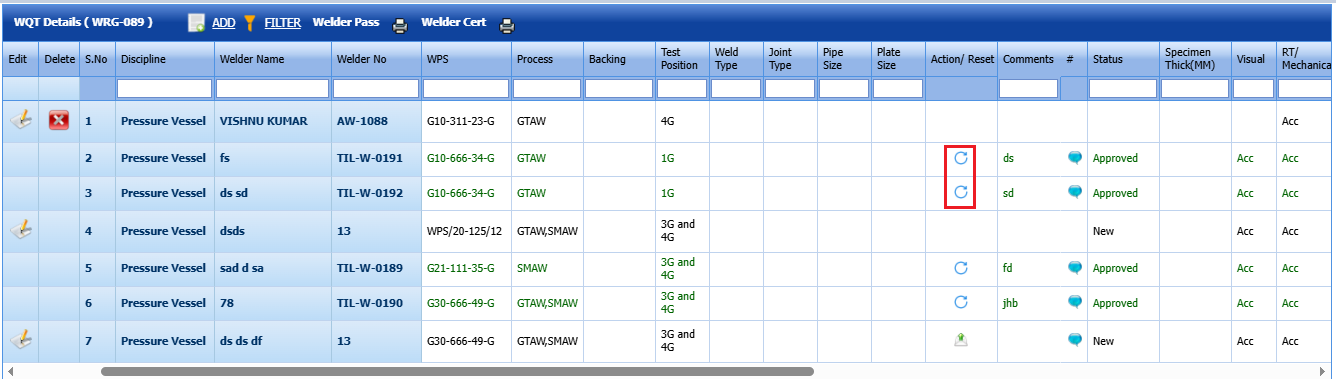This screenshot has width=1336, height=379.
Task: Focus the WPS filter box
Action: click(x=466, y=89)
